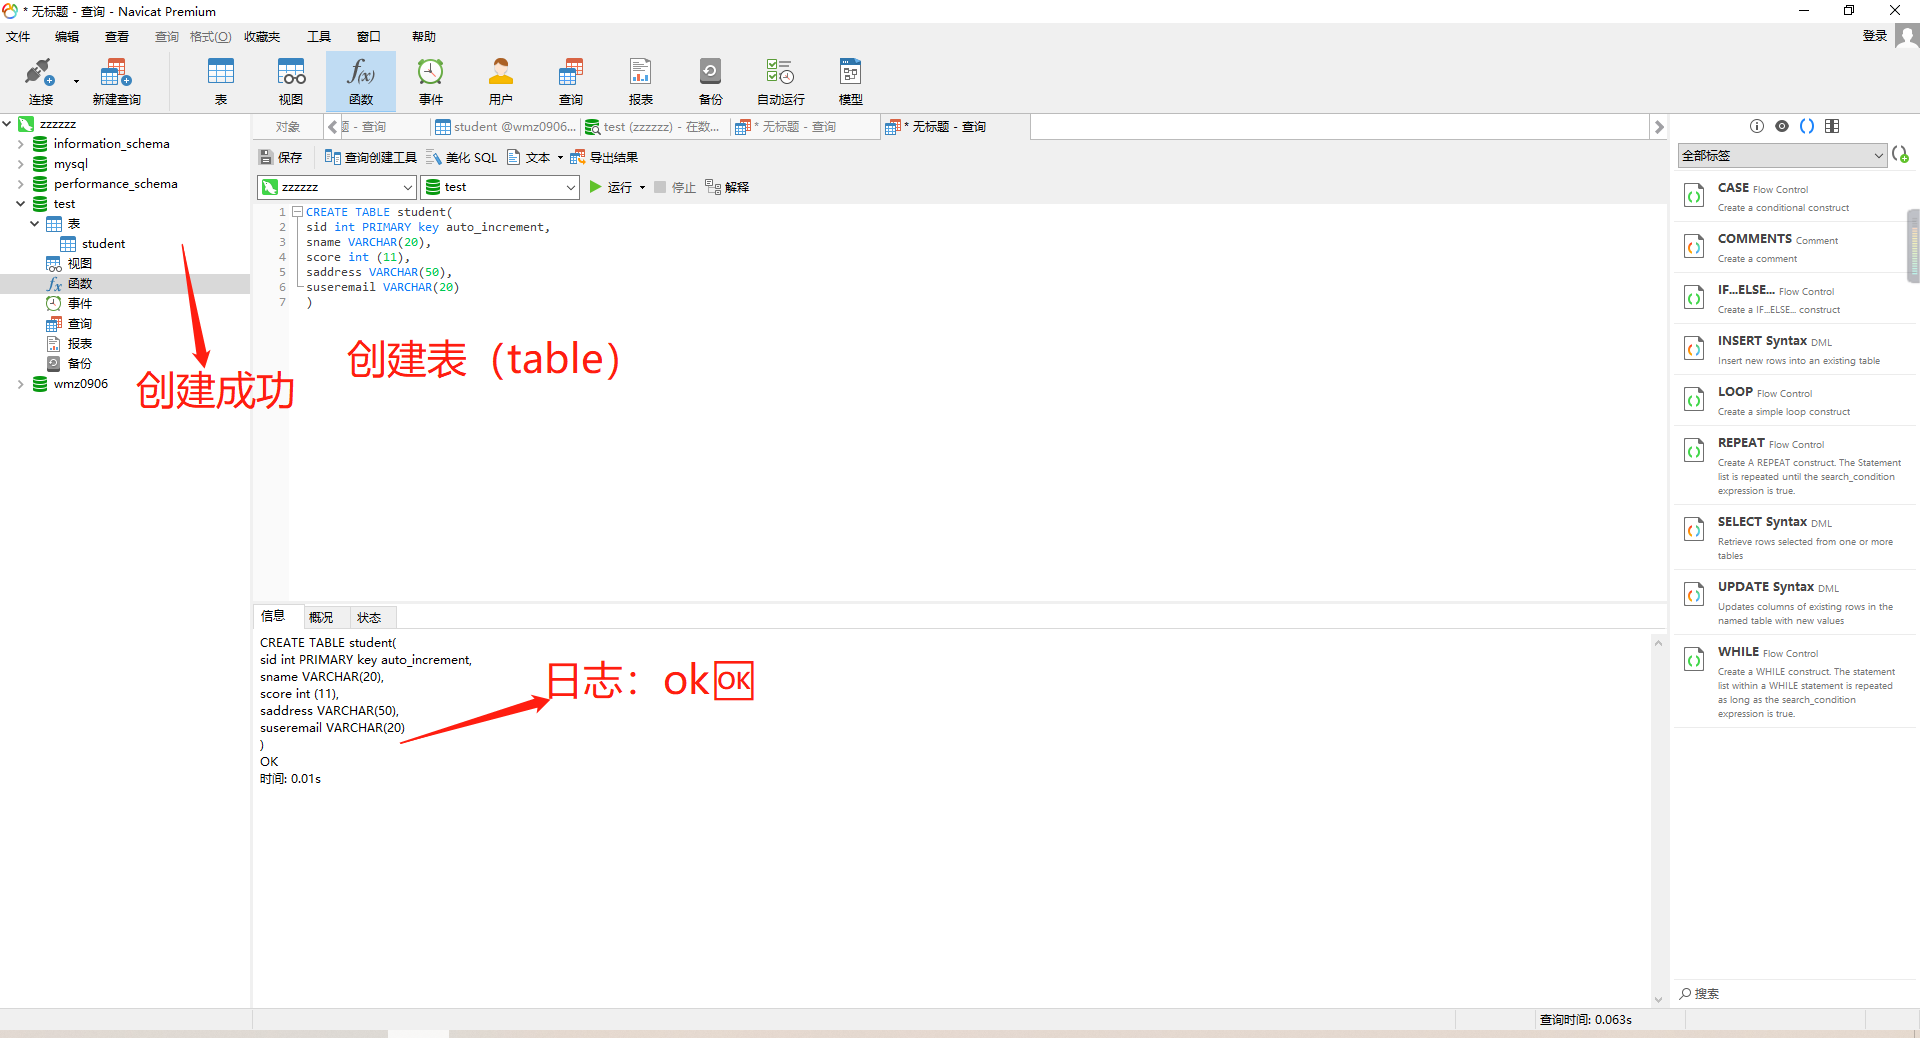Switch to test (zzzzzz) tab
Image resolution: width=1920 pixels, height=1038 pixels.
tap(653, 127)
